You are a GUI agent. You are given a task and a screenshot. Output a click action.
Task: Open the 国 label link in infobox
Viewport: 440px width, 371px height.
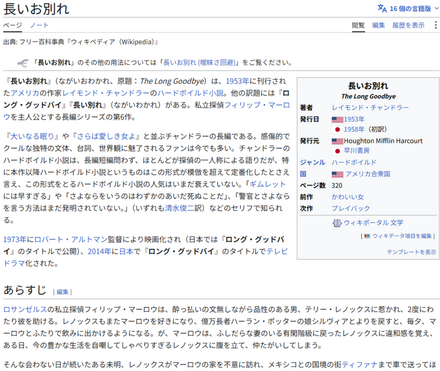[303, 174]
